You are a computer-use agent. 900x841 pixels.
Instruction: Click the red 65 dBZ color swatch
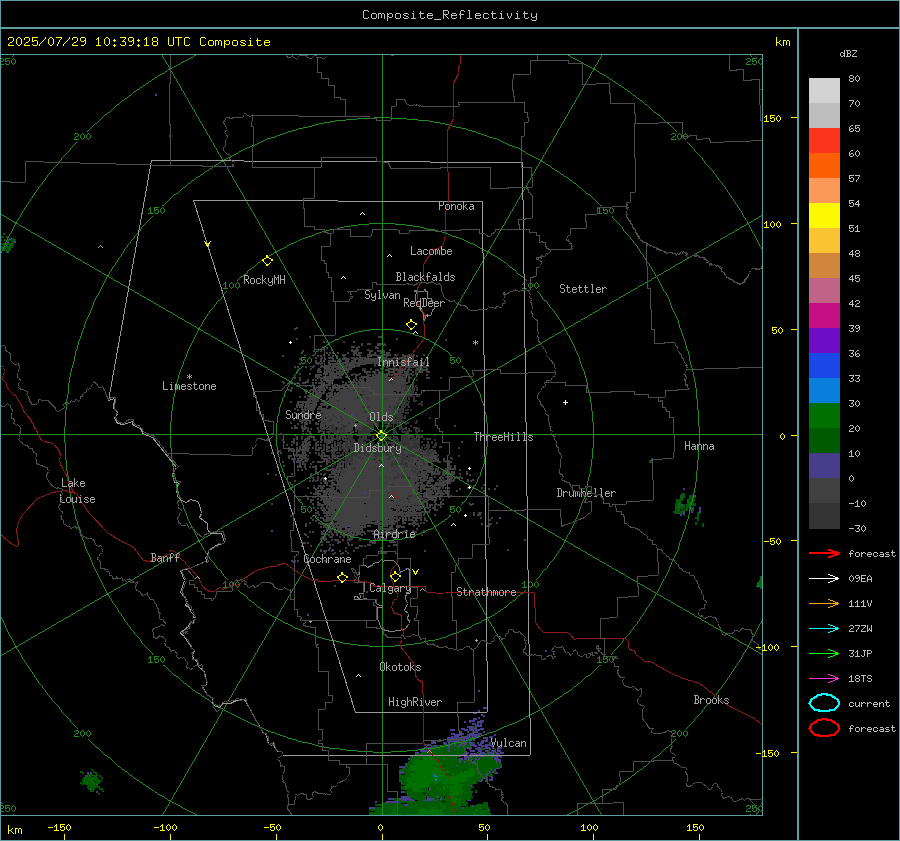click(x=824, y=140)
